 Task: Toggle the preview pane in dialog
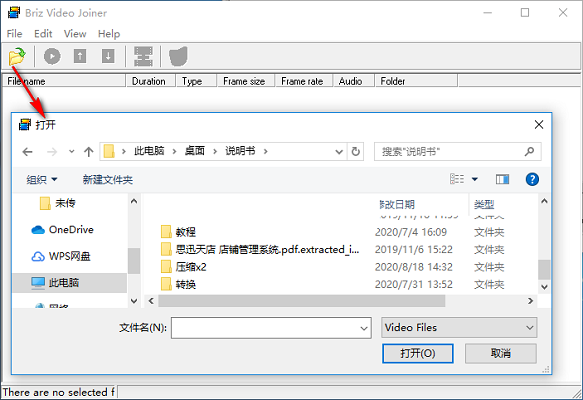click(x=502, y=180)
